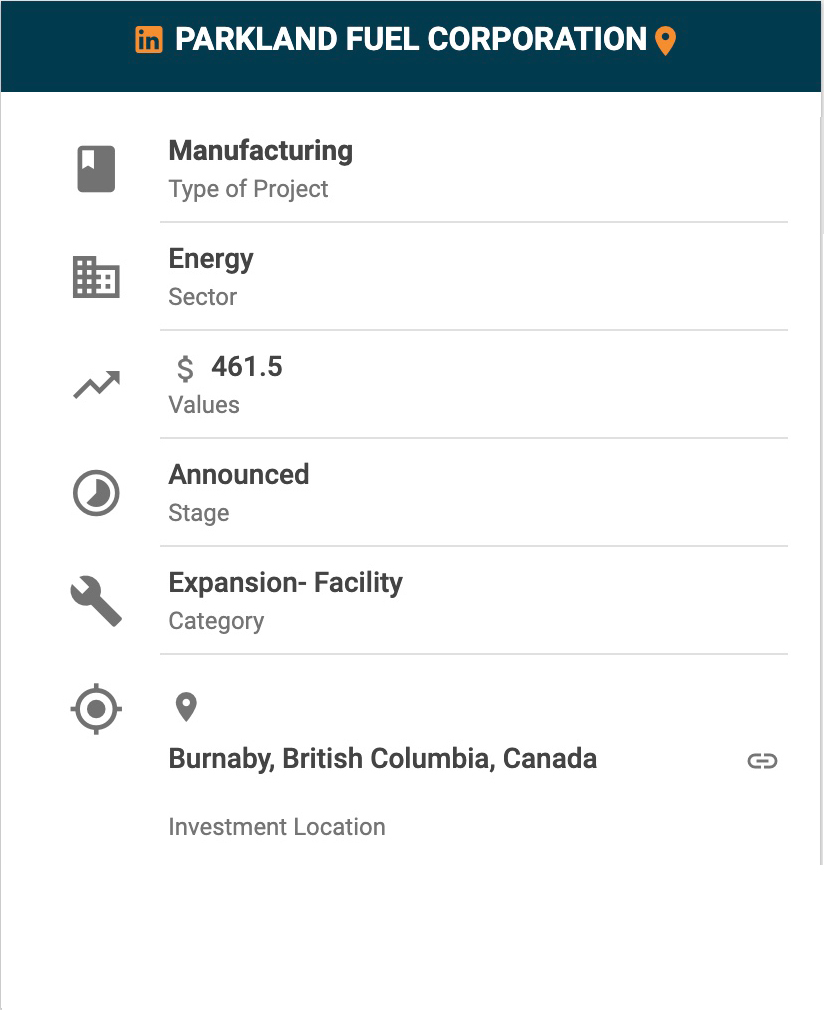
Task: Click the 461.5 value amount
Action: [247, 367]
